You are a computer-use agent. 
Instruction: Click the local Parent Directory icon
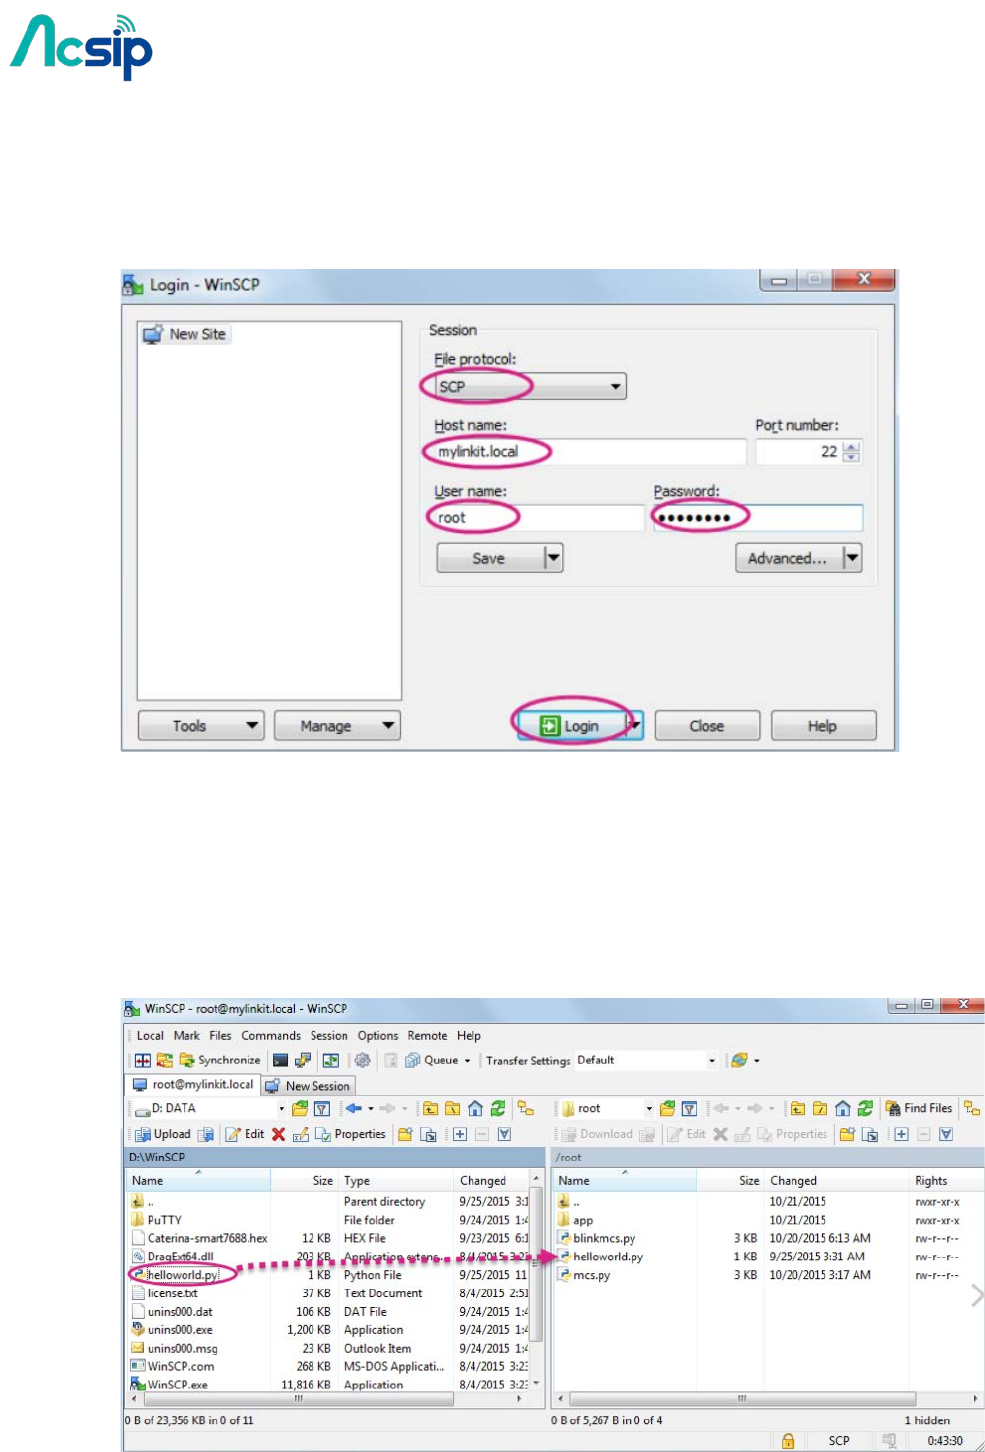click(x=430, y=1108)
